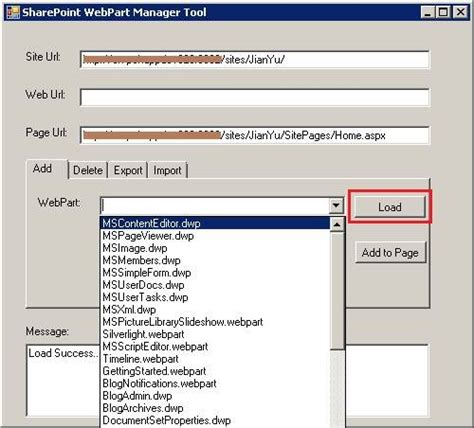Choose DocumentSetProperties.dwp entry
This screenshot has width=474, height=428.
pos(215,421)
